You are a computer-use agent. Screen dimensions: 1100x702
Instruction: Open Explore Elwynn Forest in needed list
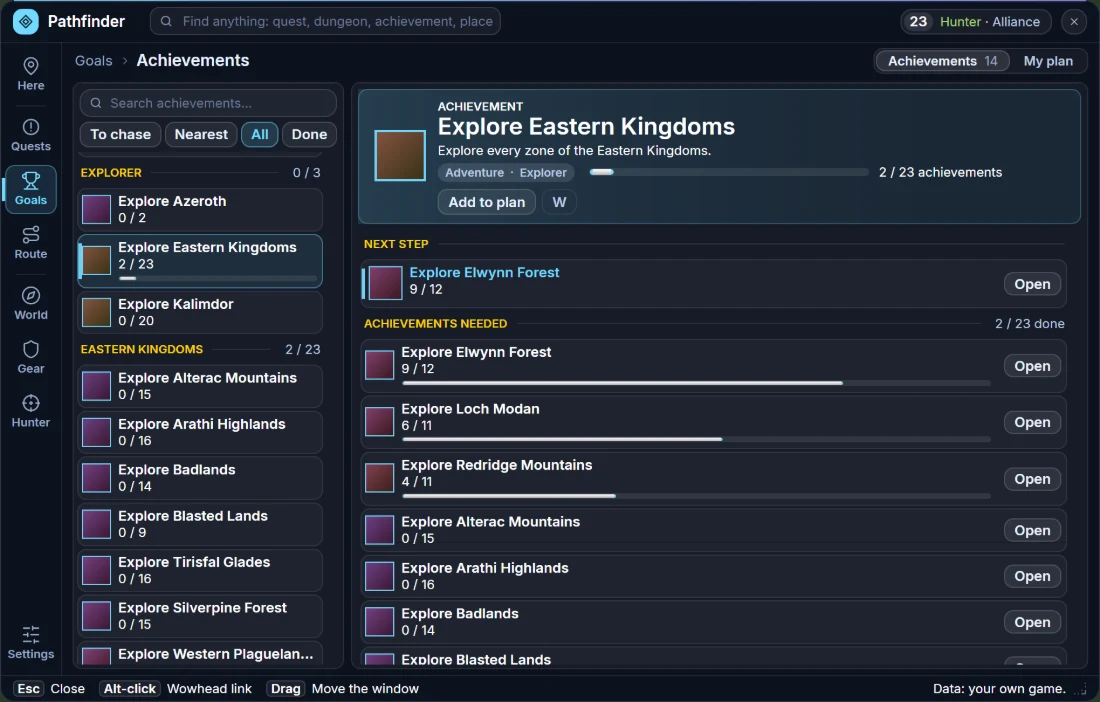tap(1032, 366)
